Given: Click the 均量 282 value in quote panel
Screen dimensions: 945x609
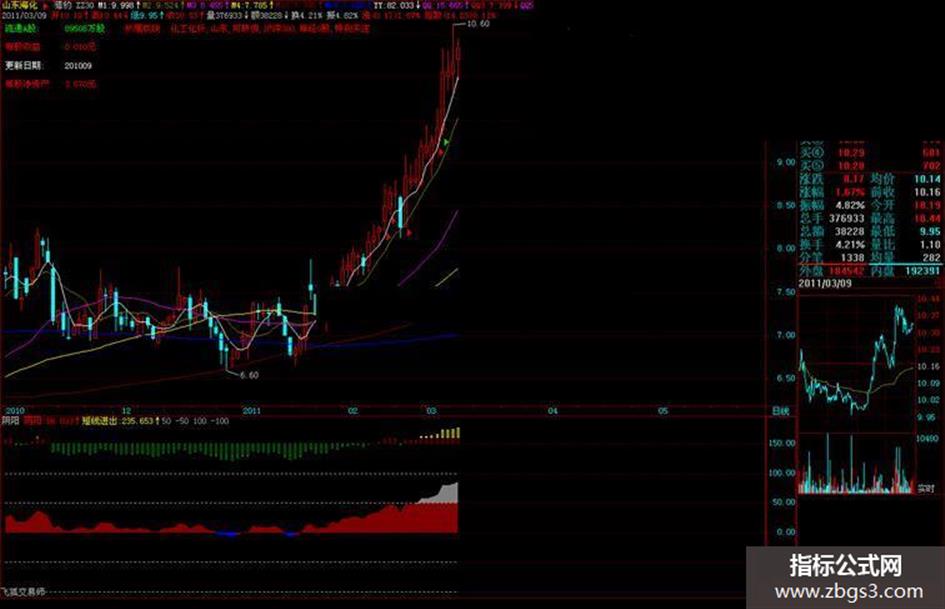Looking at the screenshot, I should click(932, 257).
